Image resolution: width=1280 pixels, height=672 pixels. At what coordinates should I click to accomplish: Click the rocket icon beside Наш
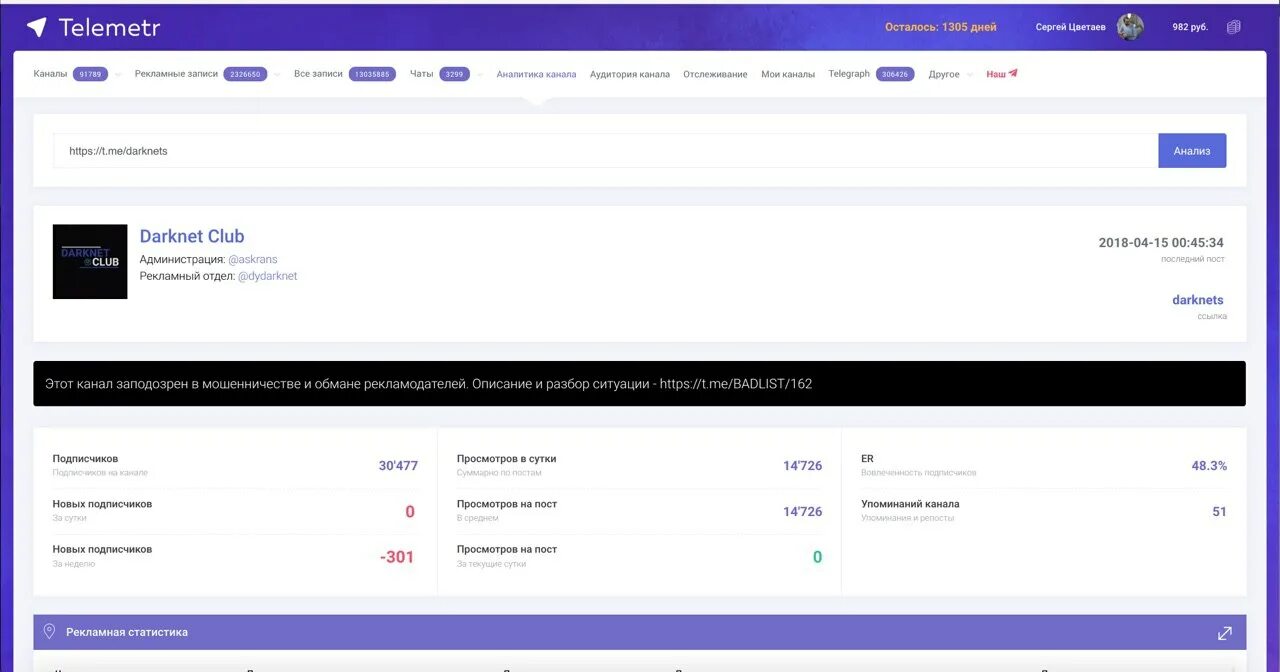click(1013, 73)
